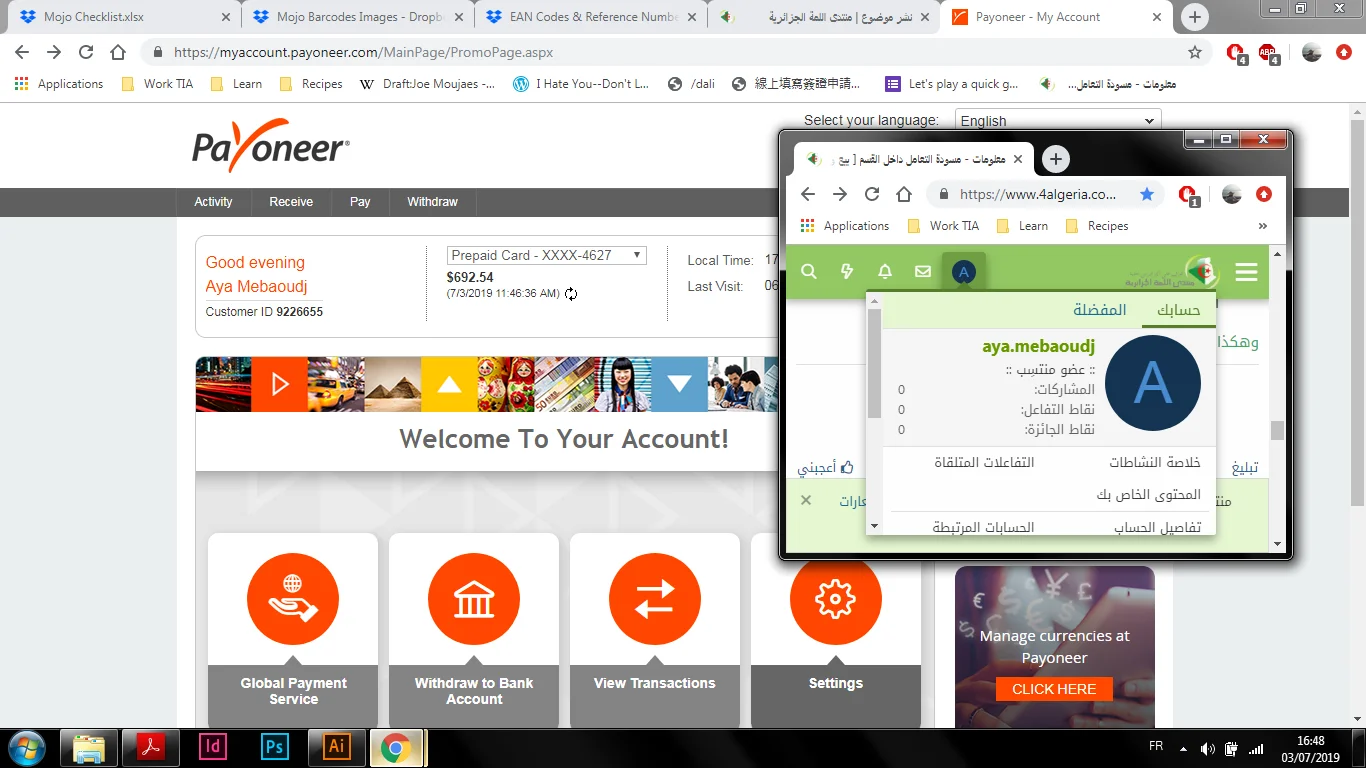
Task: Open the Settings gear icon
Action: (835, 599)
